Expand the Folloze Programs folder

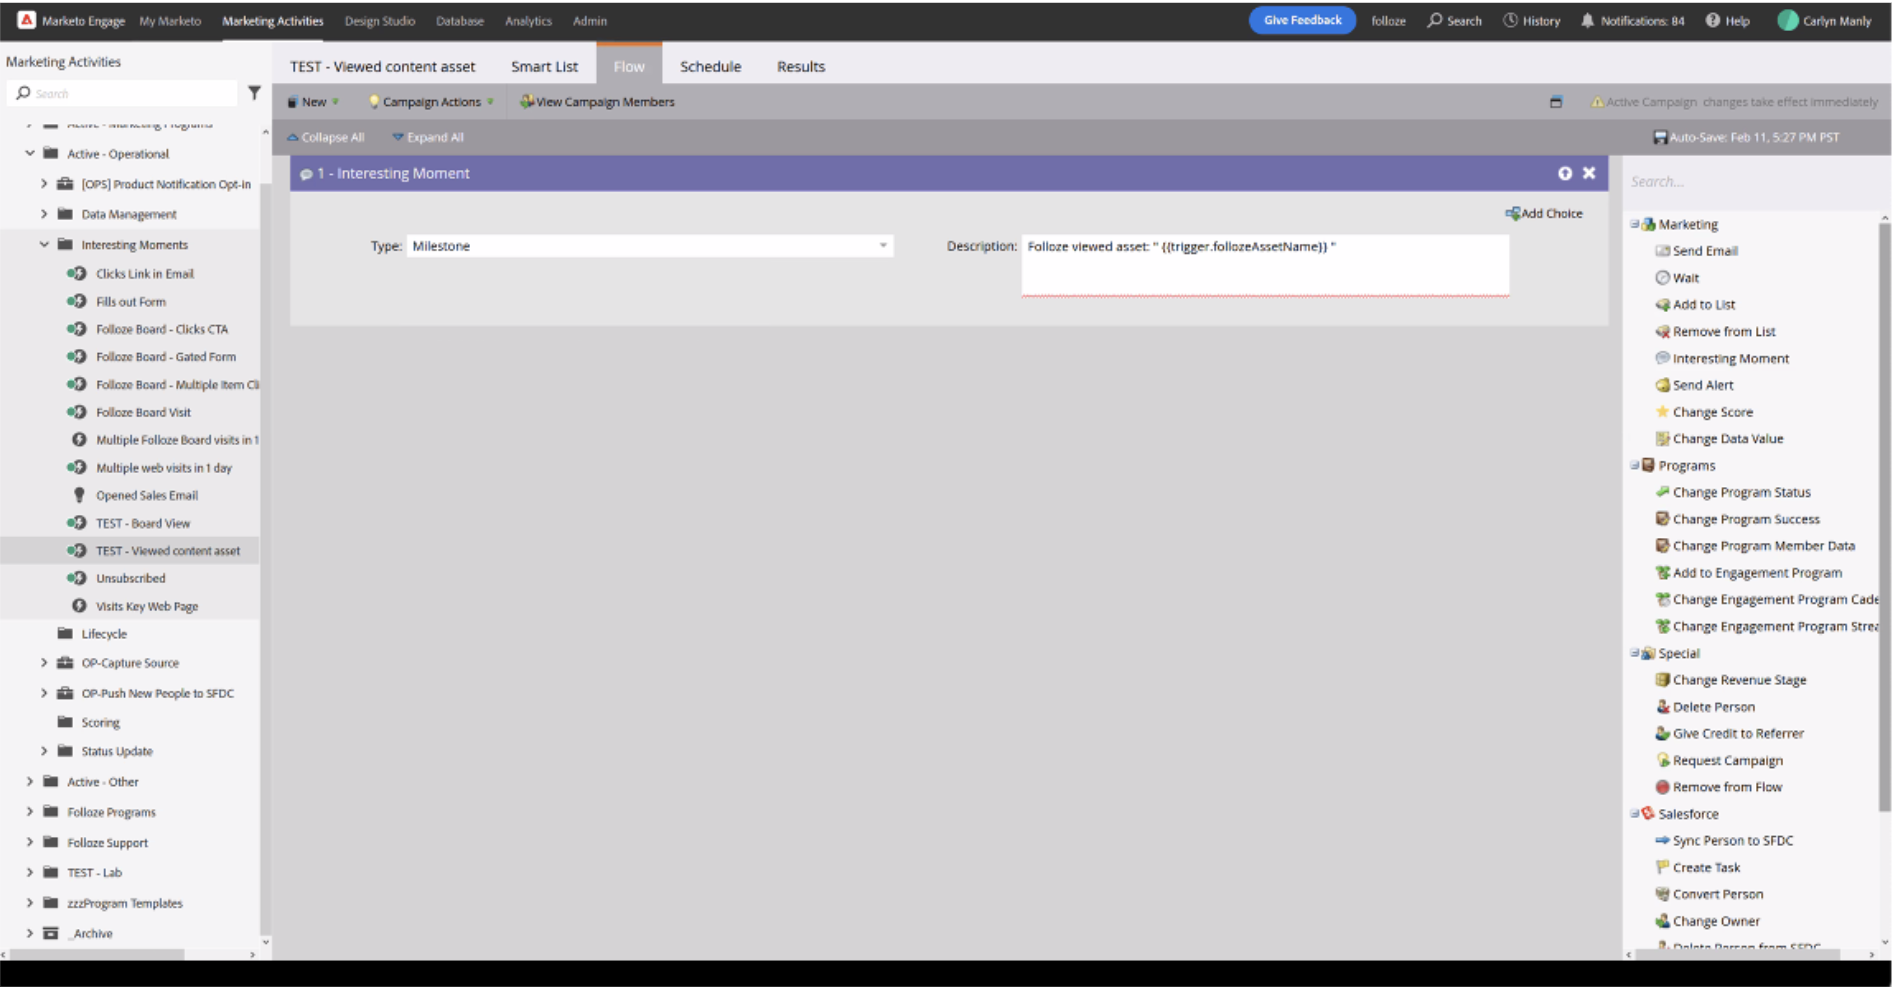click(x=30, y=812)
